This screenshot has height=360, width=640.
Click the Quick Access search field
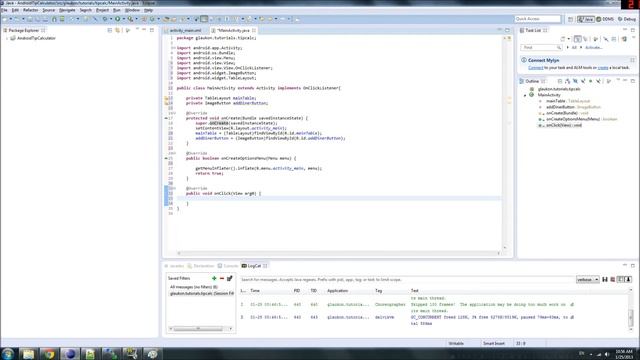tap(538, 19)
